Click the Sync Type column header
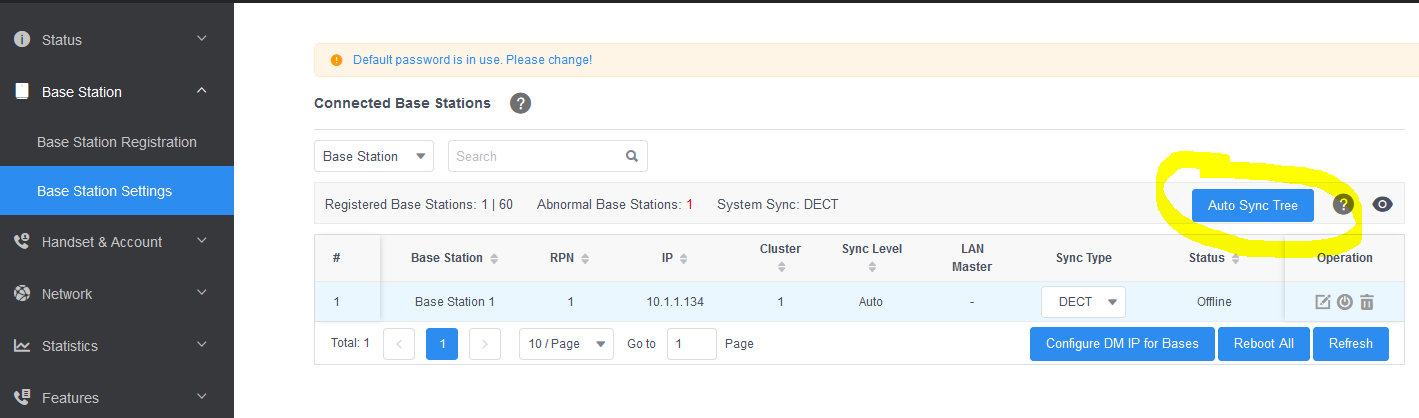 (x=1084, y=258)
